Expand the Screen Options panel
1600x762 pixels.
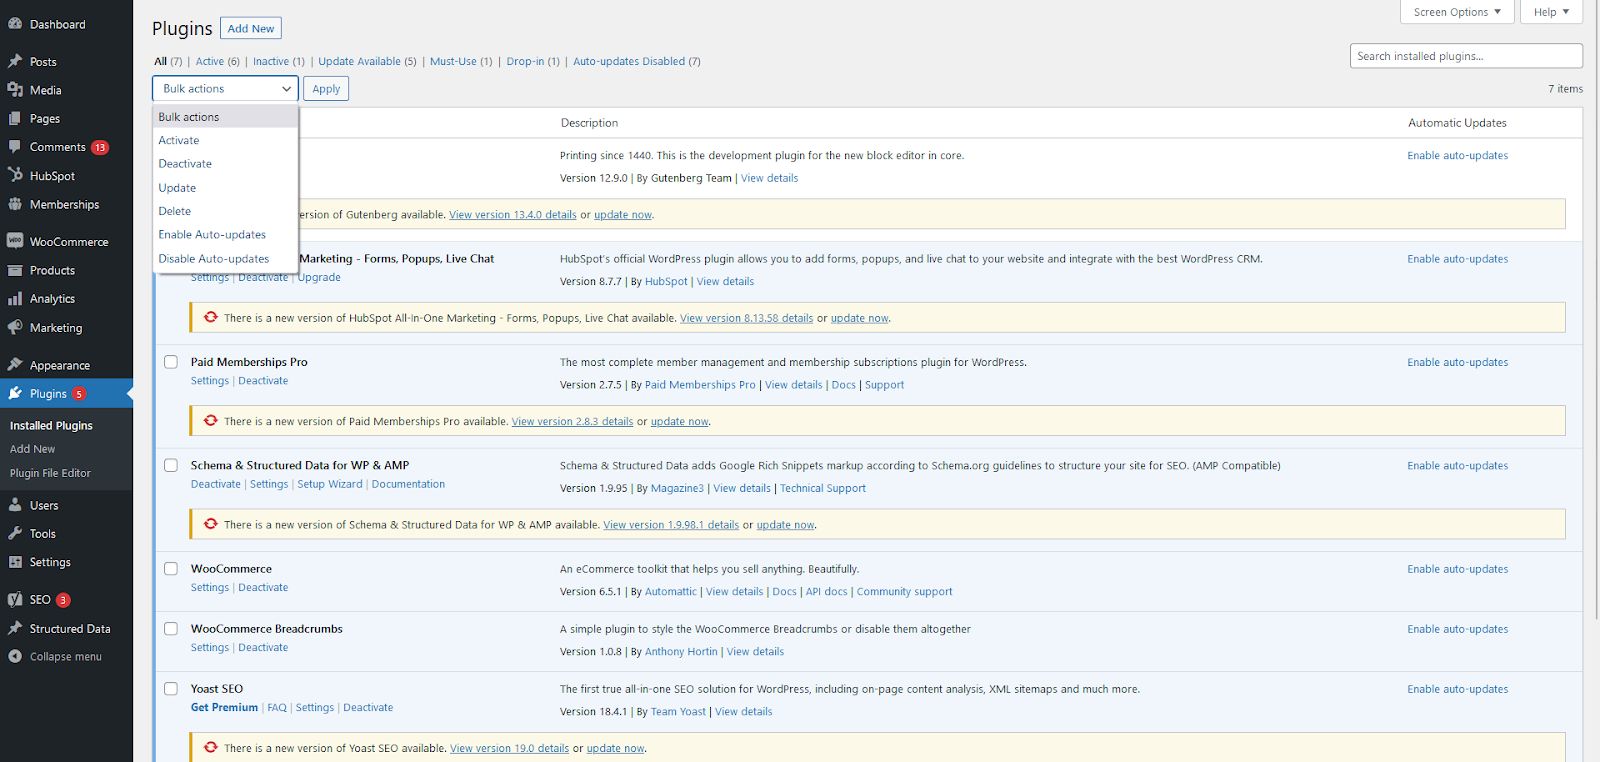1456,12
